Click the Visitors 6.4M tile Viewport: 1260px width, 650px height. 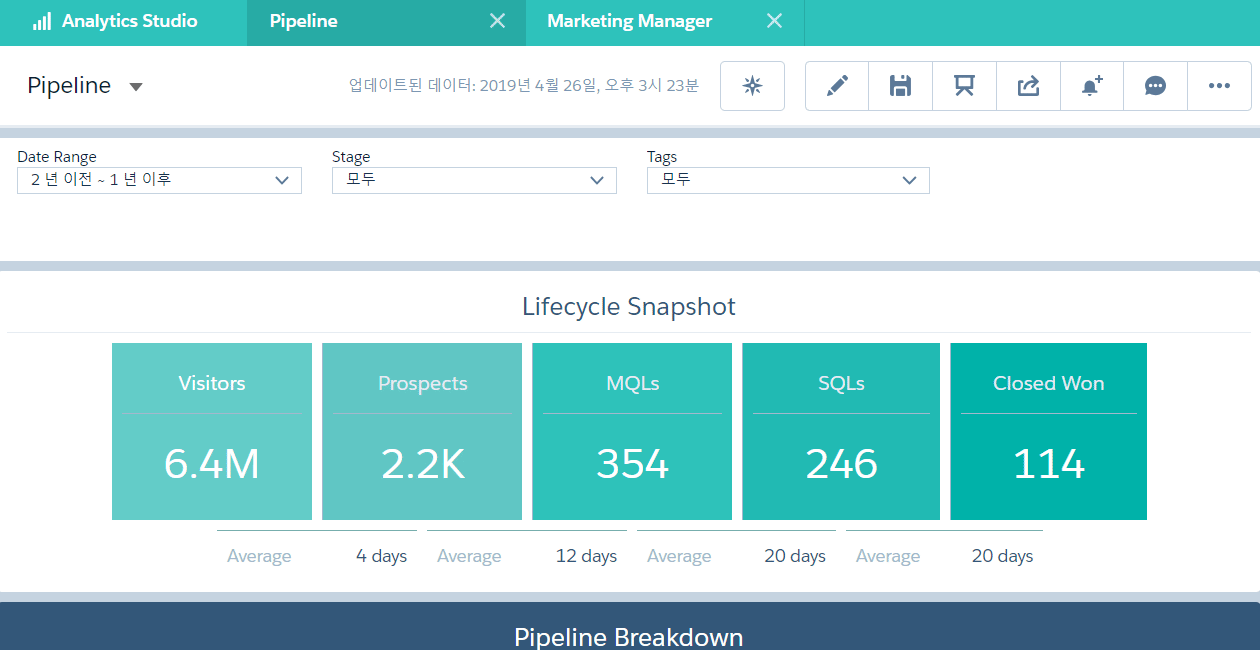pyautogui.click(x=212, y=432)
